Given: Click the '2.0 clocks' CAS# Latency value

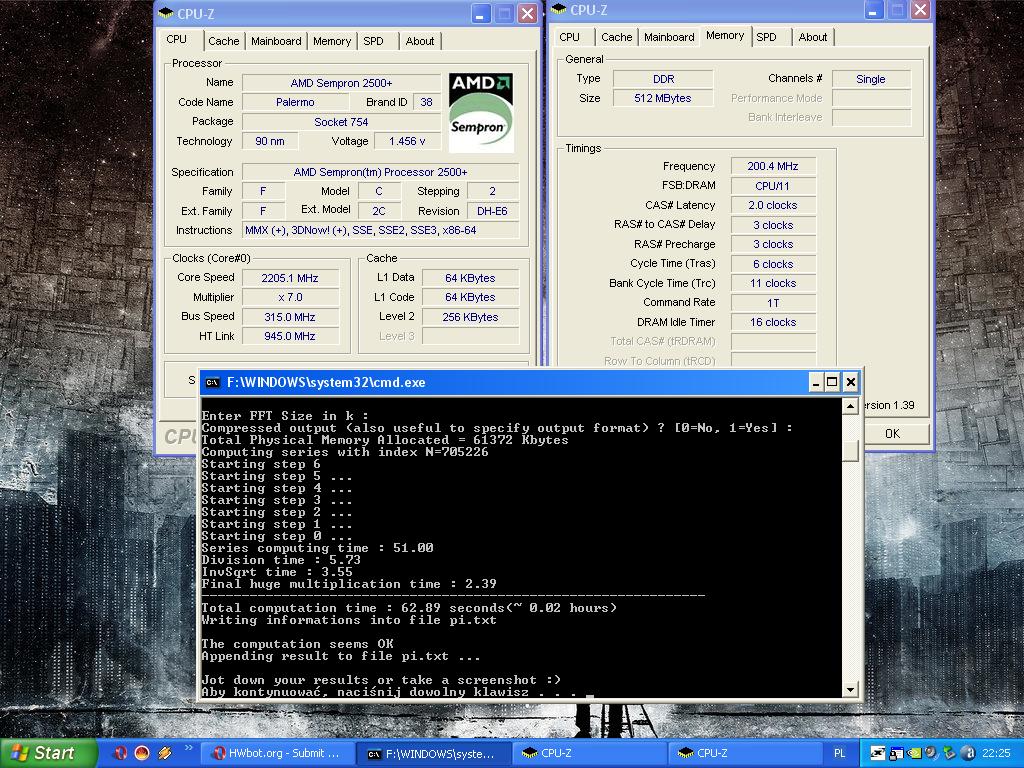Looking at the screenshot, I should [x=773, y=205].
